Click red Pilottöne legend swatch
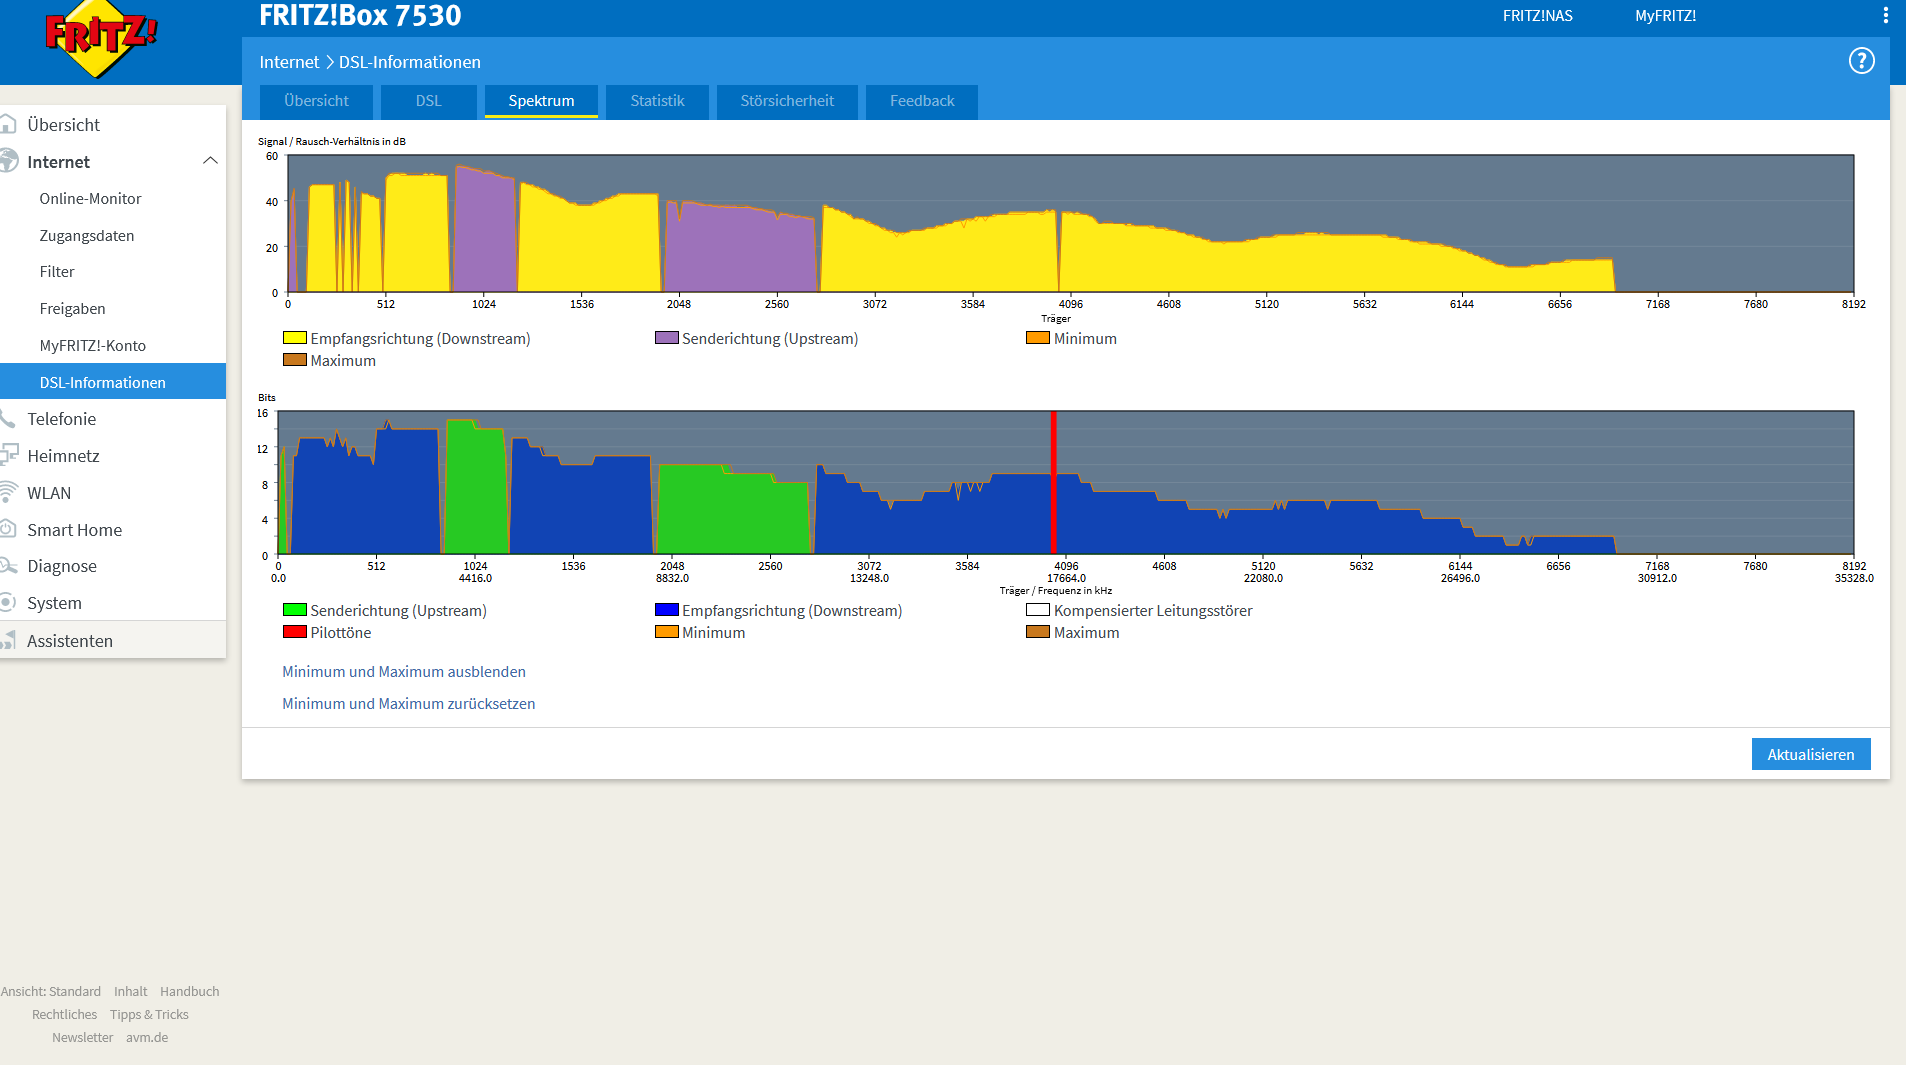 coord(295,632)
